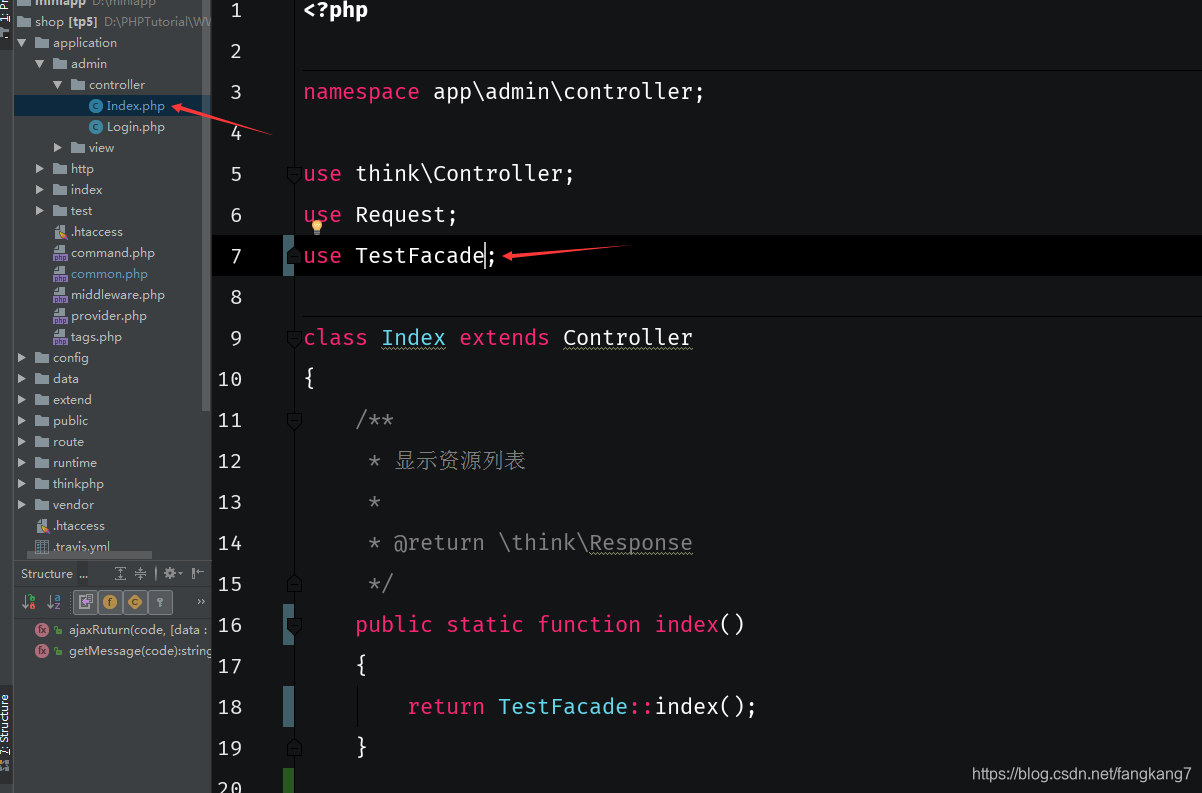Select root .htaccess file below vendor
The height and width of the screenshot is (793, 1202).
pos(79,526)
